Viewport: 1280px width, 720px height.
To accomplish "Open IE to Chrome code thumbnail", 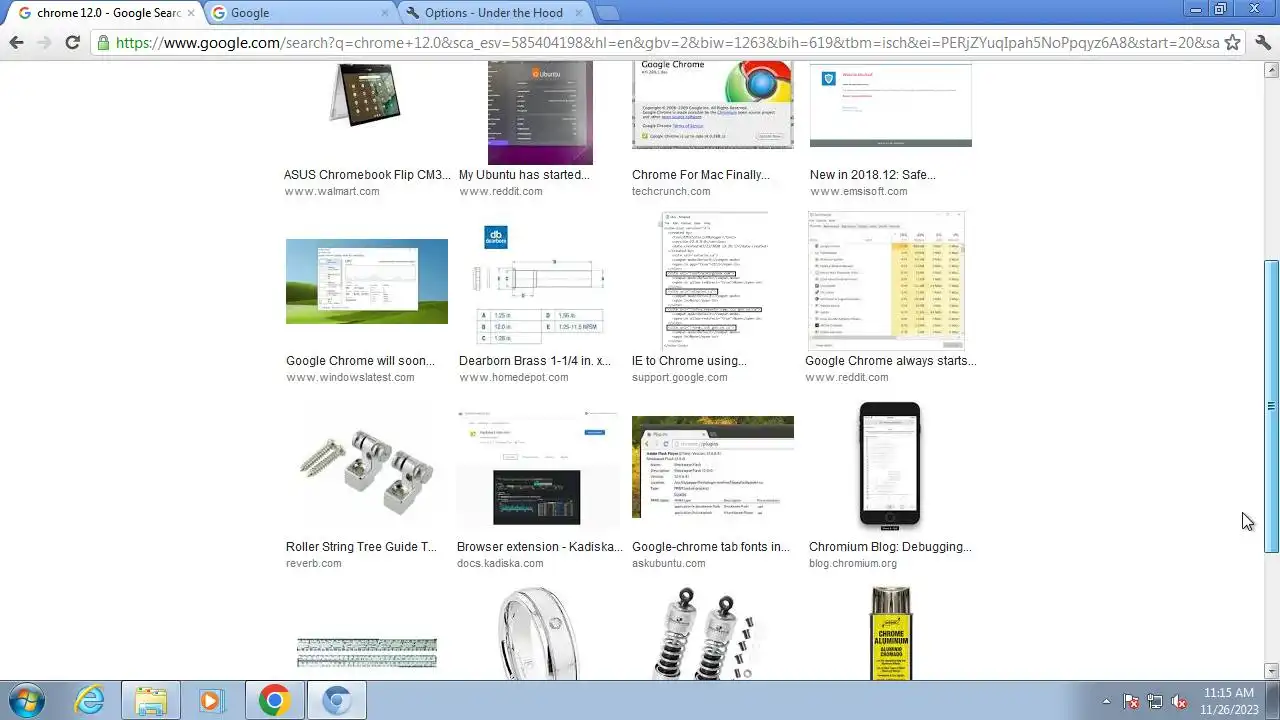I will tap(714, 281).
